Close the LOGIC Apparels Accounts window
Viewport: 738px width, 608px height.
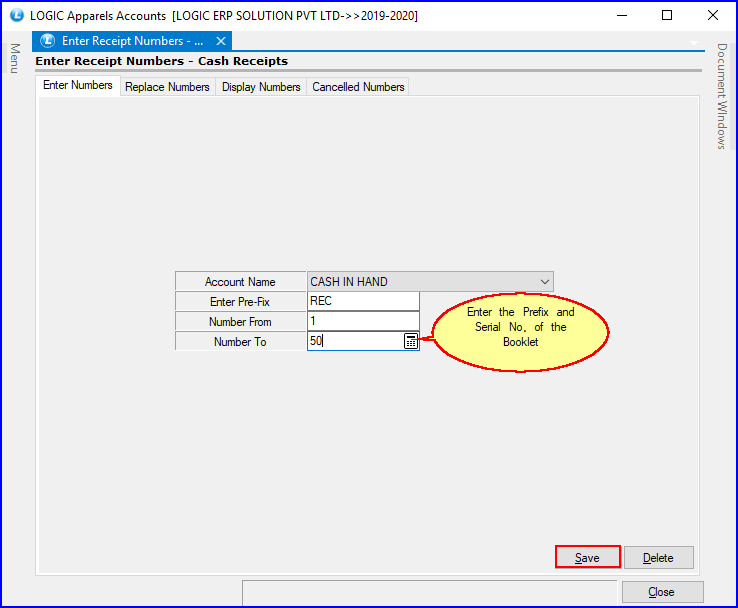pyautogui.click(x=713, y=15)
